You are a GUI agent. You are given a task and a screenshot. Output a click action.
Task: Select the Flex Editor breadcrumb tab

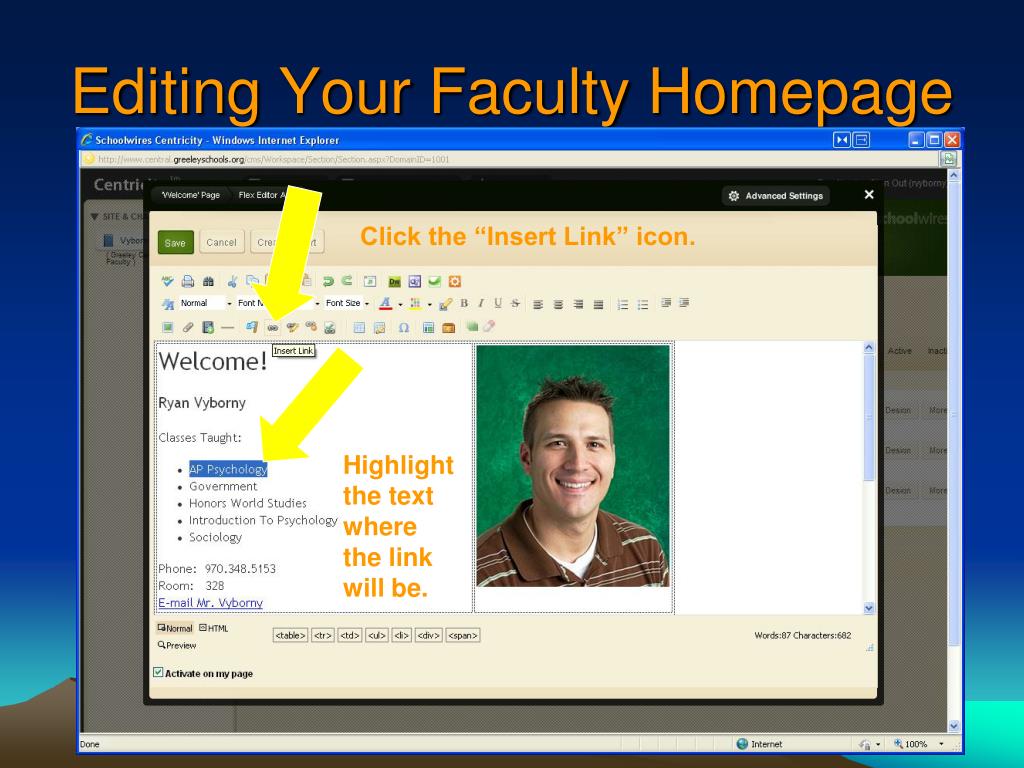pos(263,195)
